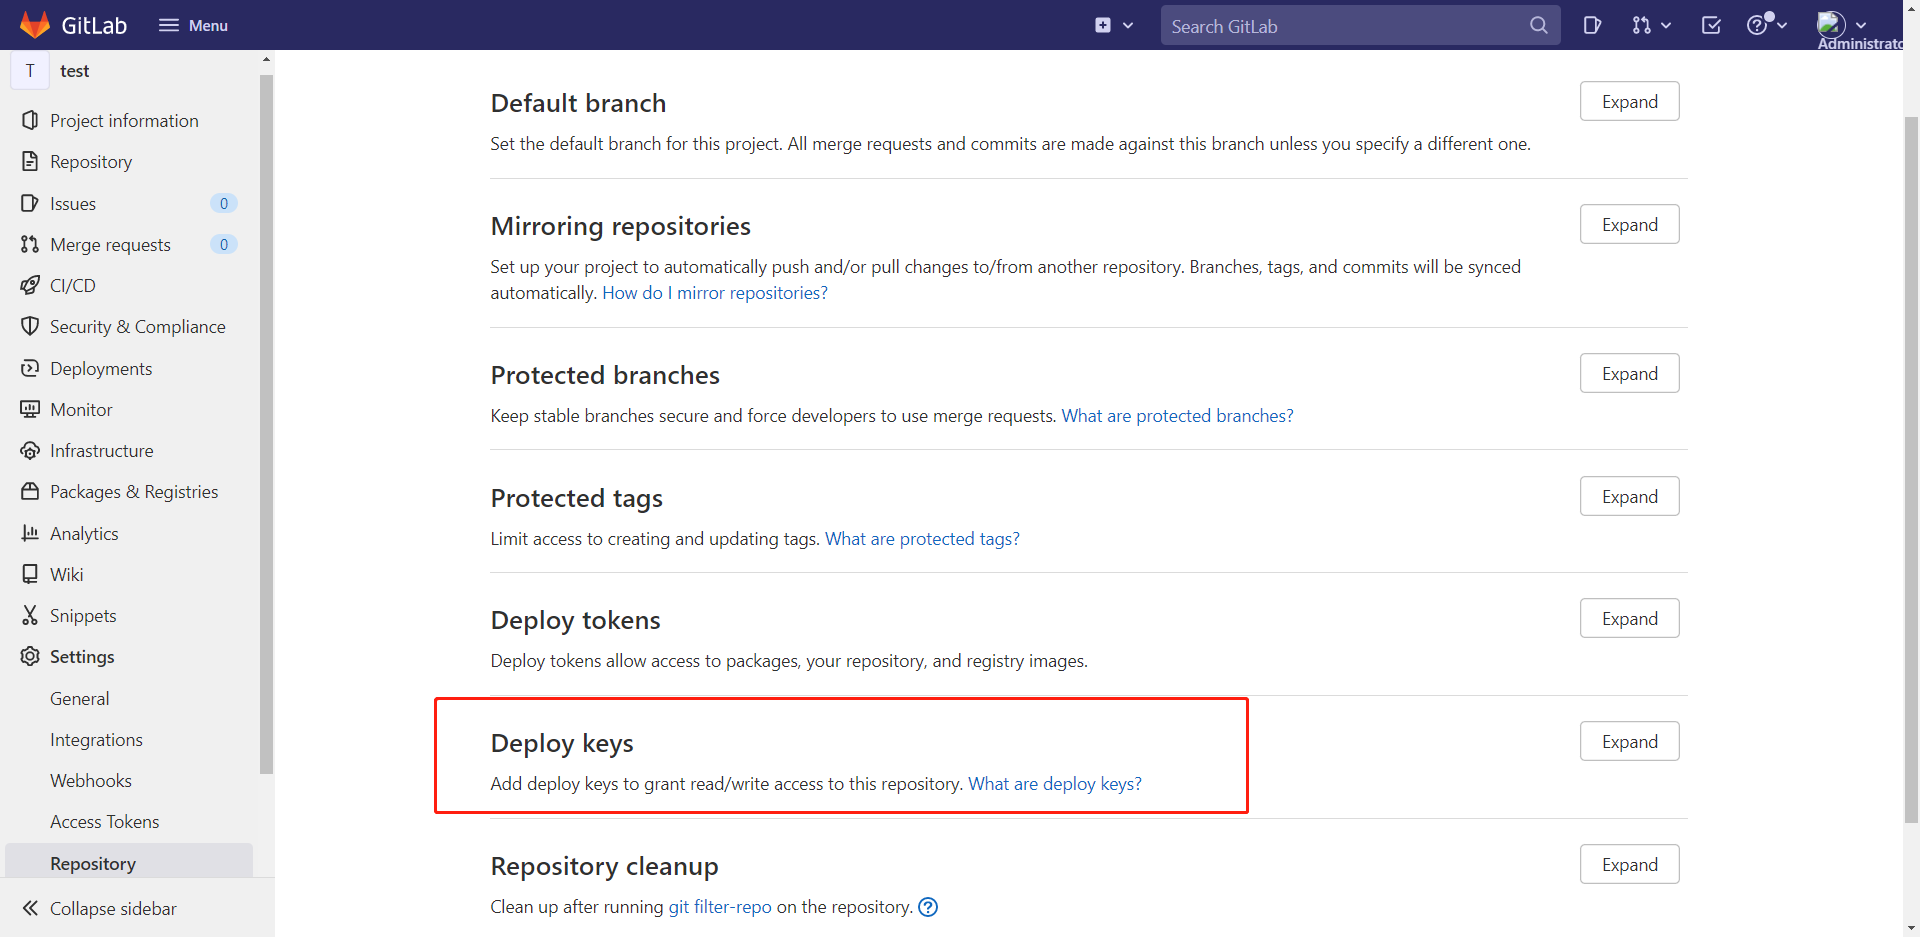Open the Issues panel from the sidebar
Image resolution: width=1920 pixels, height=937 pixels.
pyautogui.click(x=74, y=203)
